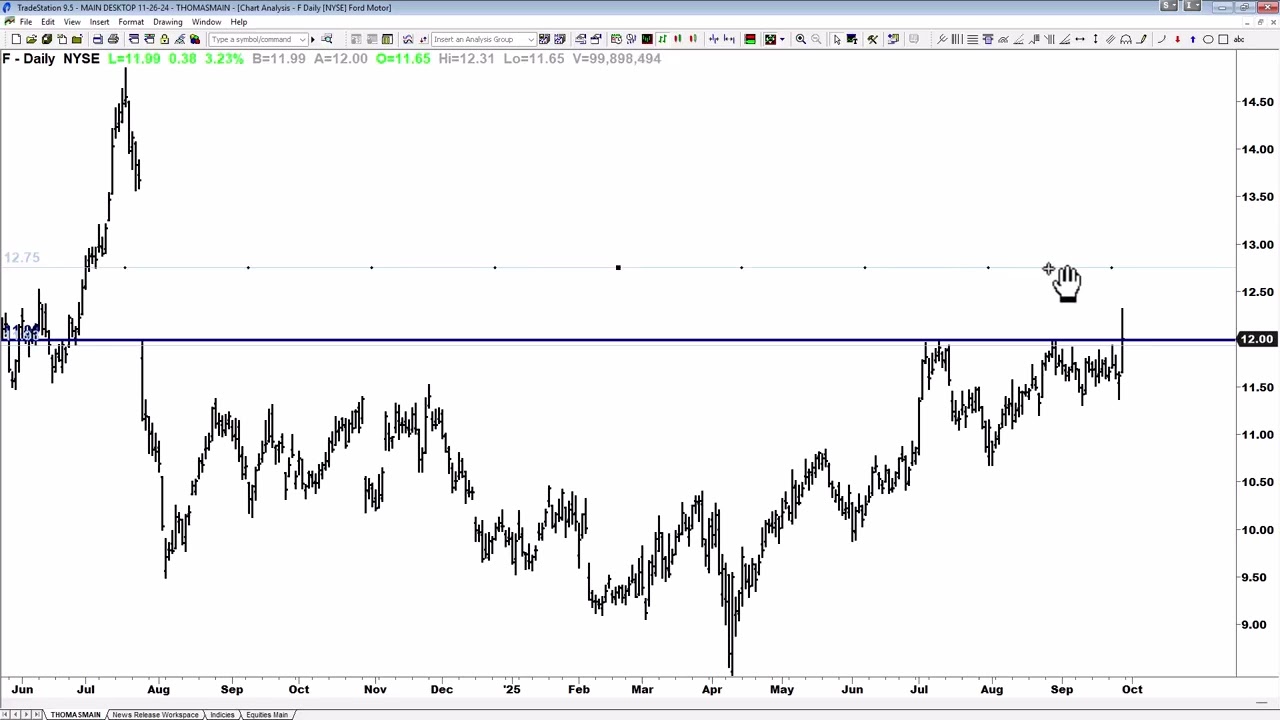
Task: Click the Zoom In magnifier
Action: click(x=800, y=39)
